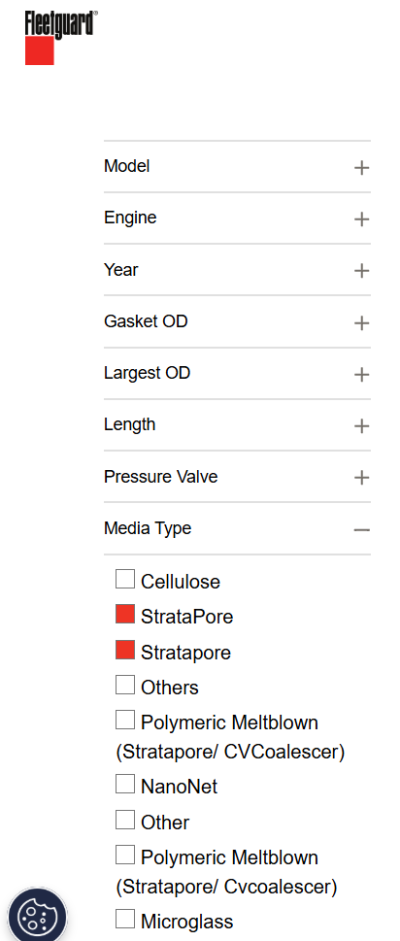Expand the Largest OD filter section
Screen dimensions: 400x941
click(237, 373)
